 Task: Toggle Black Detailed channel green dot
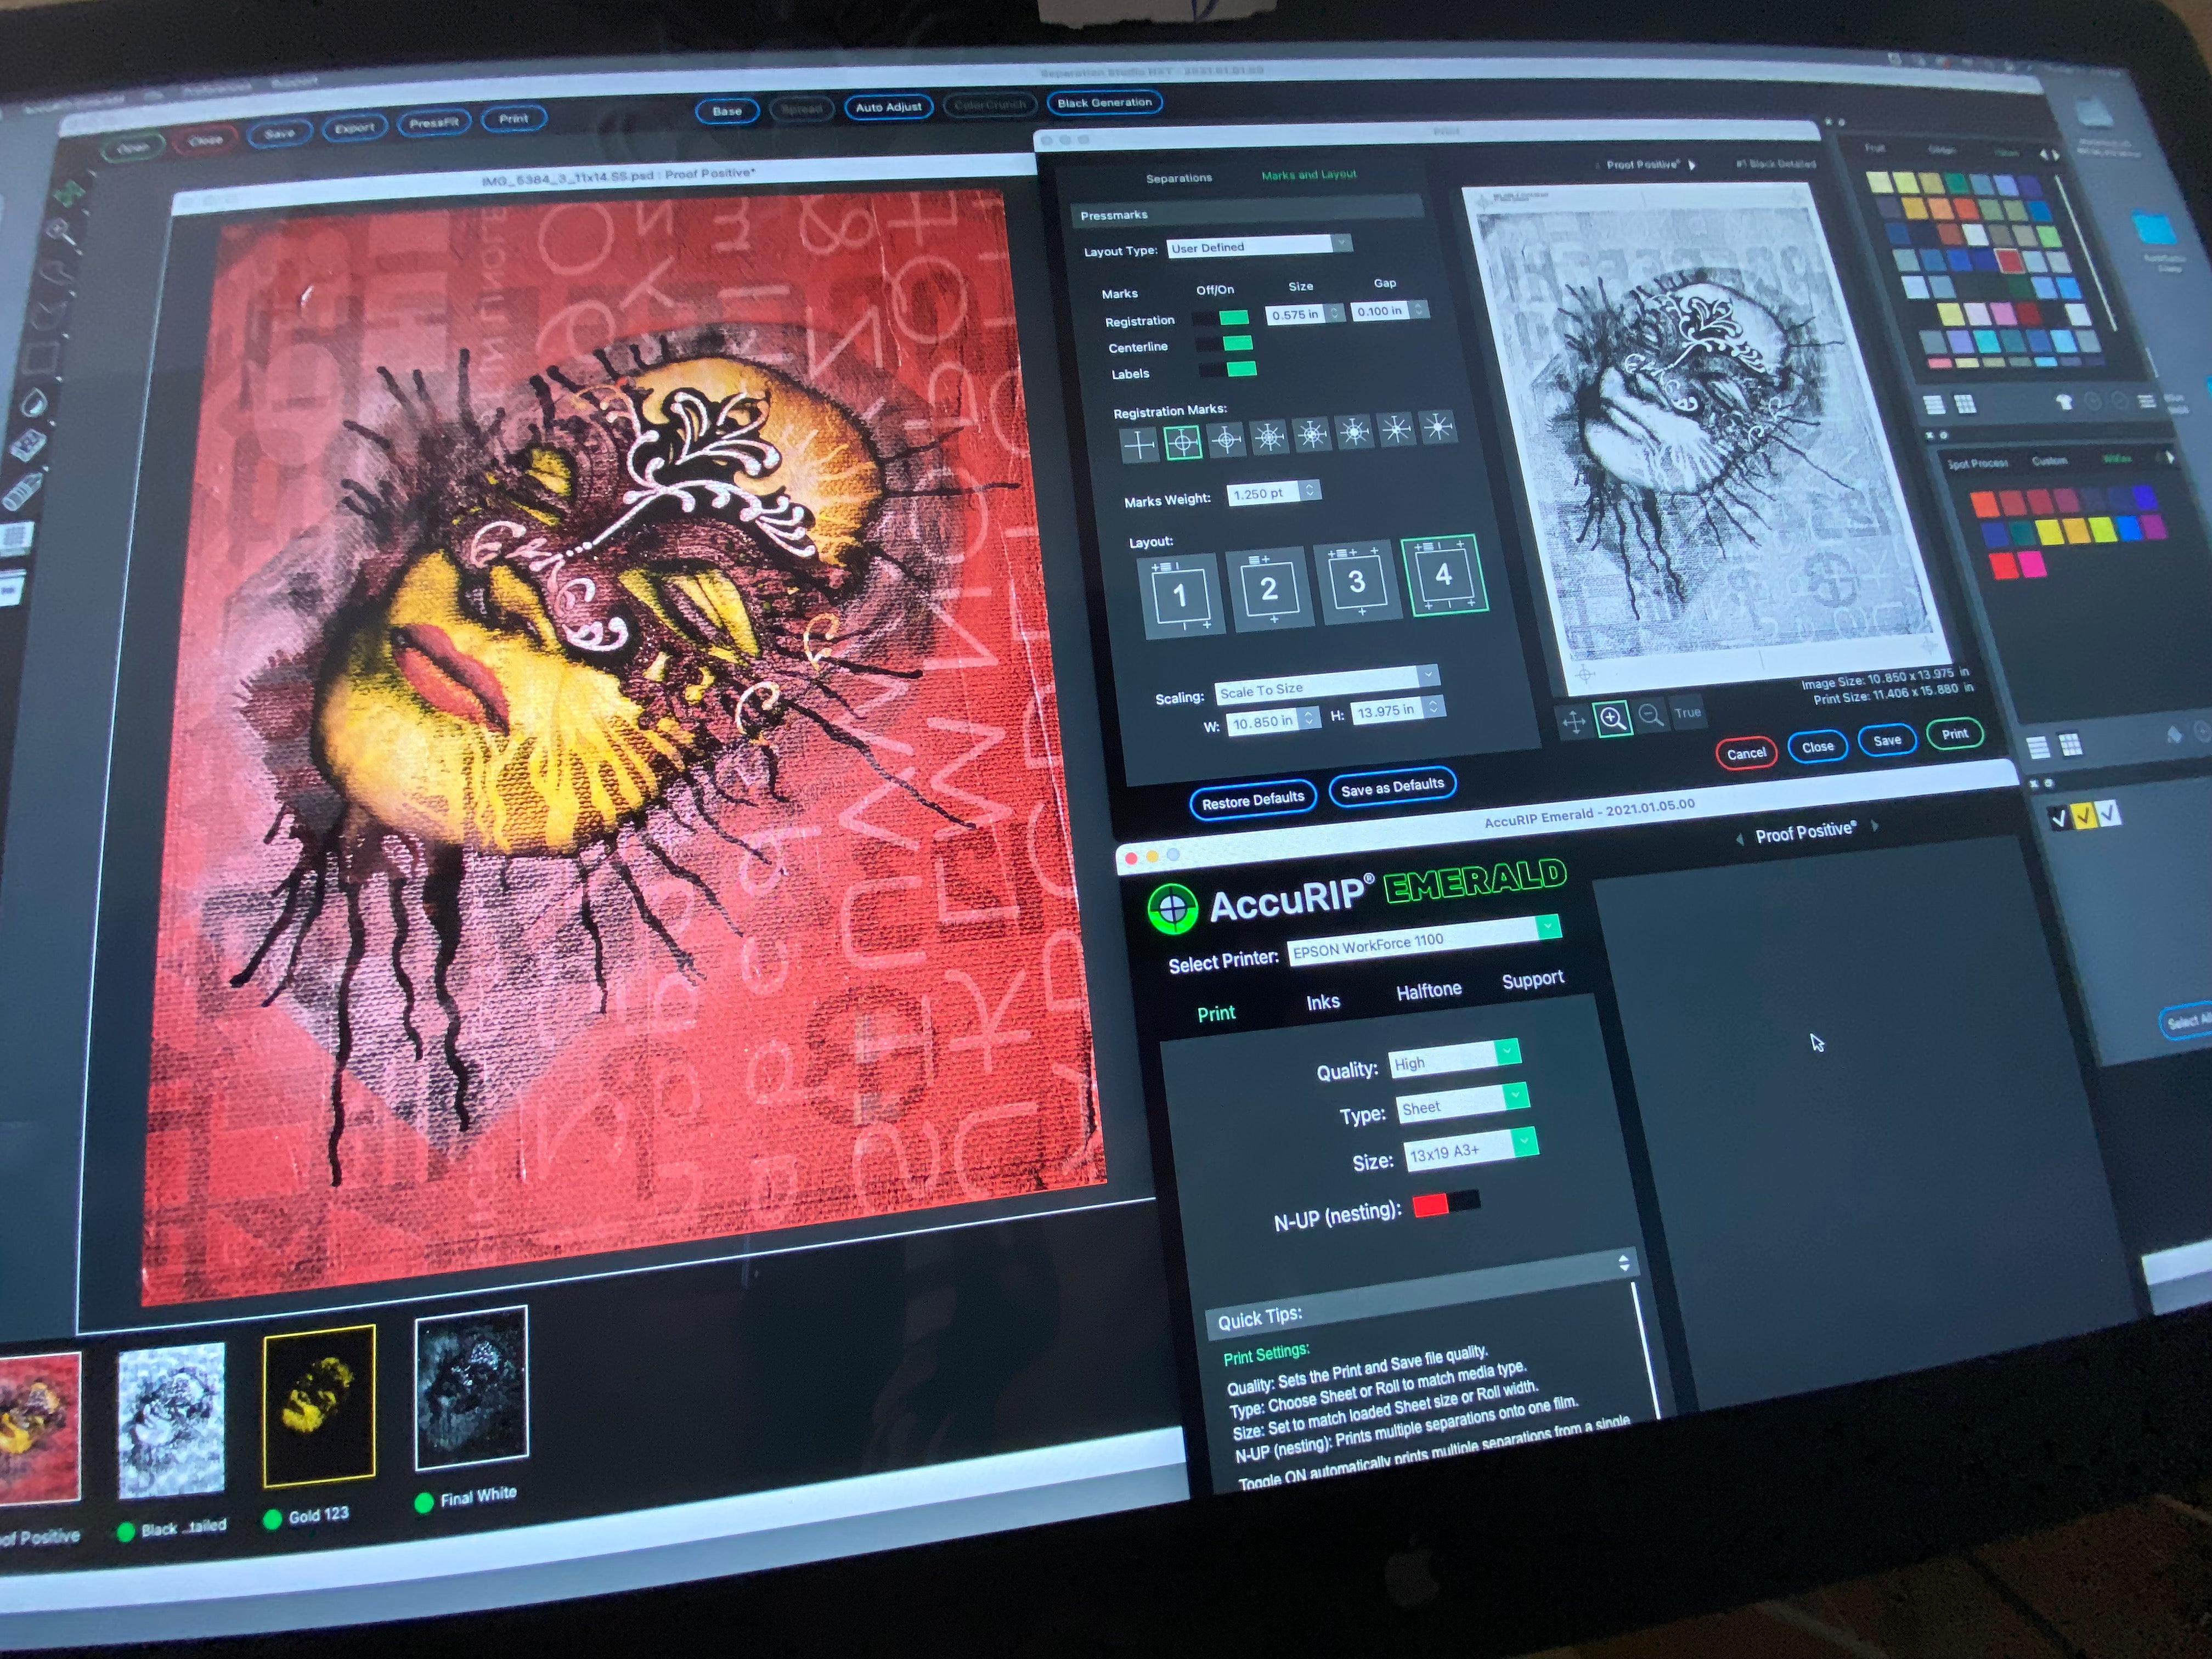[126, 1532]
